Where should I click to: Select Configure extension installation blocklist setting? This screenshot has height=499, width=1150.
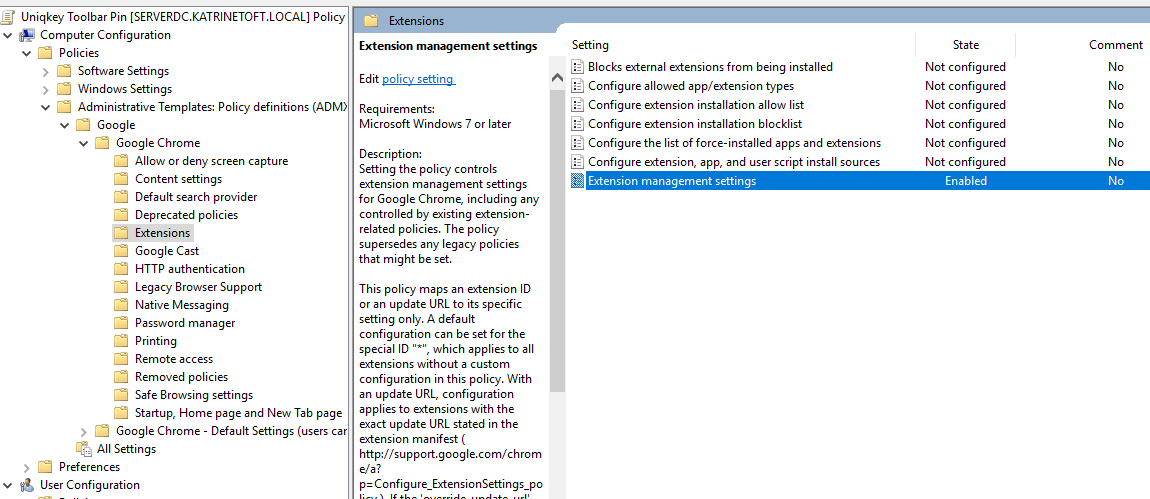pyautogui.click(x=695, y=124)
